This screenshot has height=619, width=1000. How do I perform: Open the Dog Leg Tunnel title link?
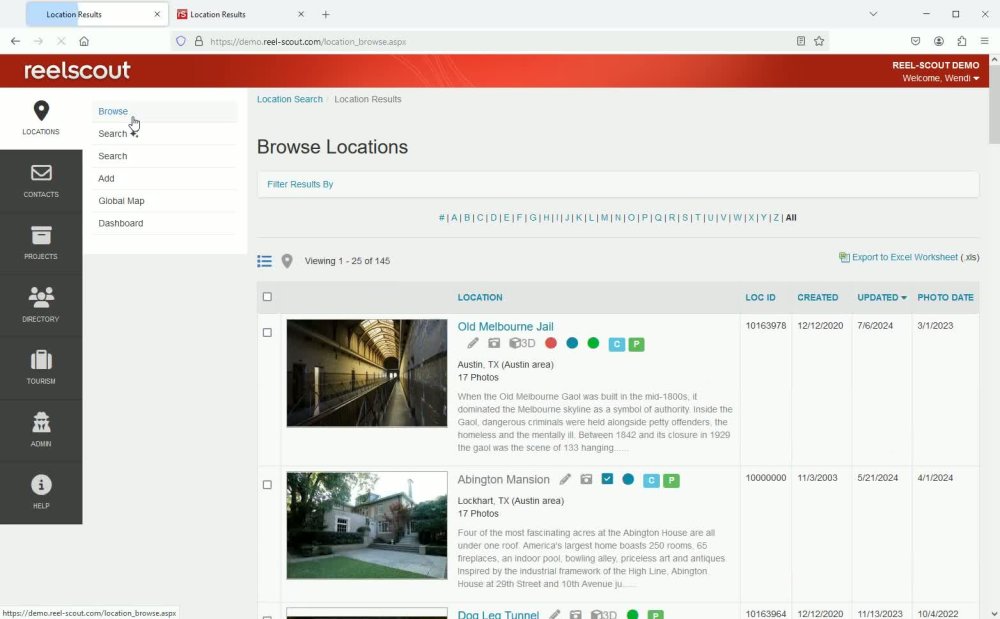[498, 615]
